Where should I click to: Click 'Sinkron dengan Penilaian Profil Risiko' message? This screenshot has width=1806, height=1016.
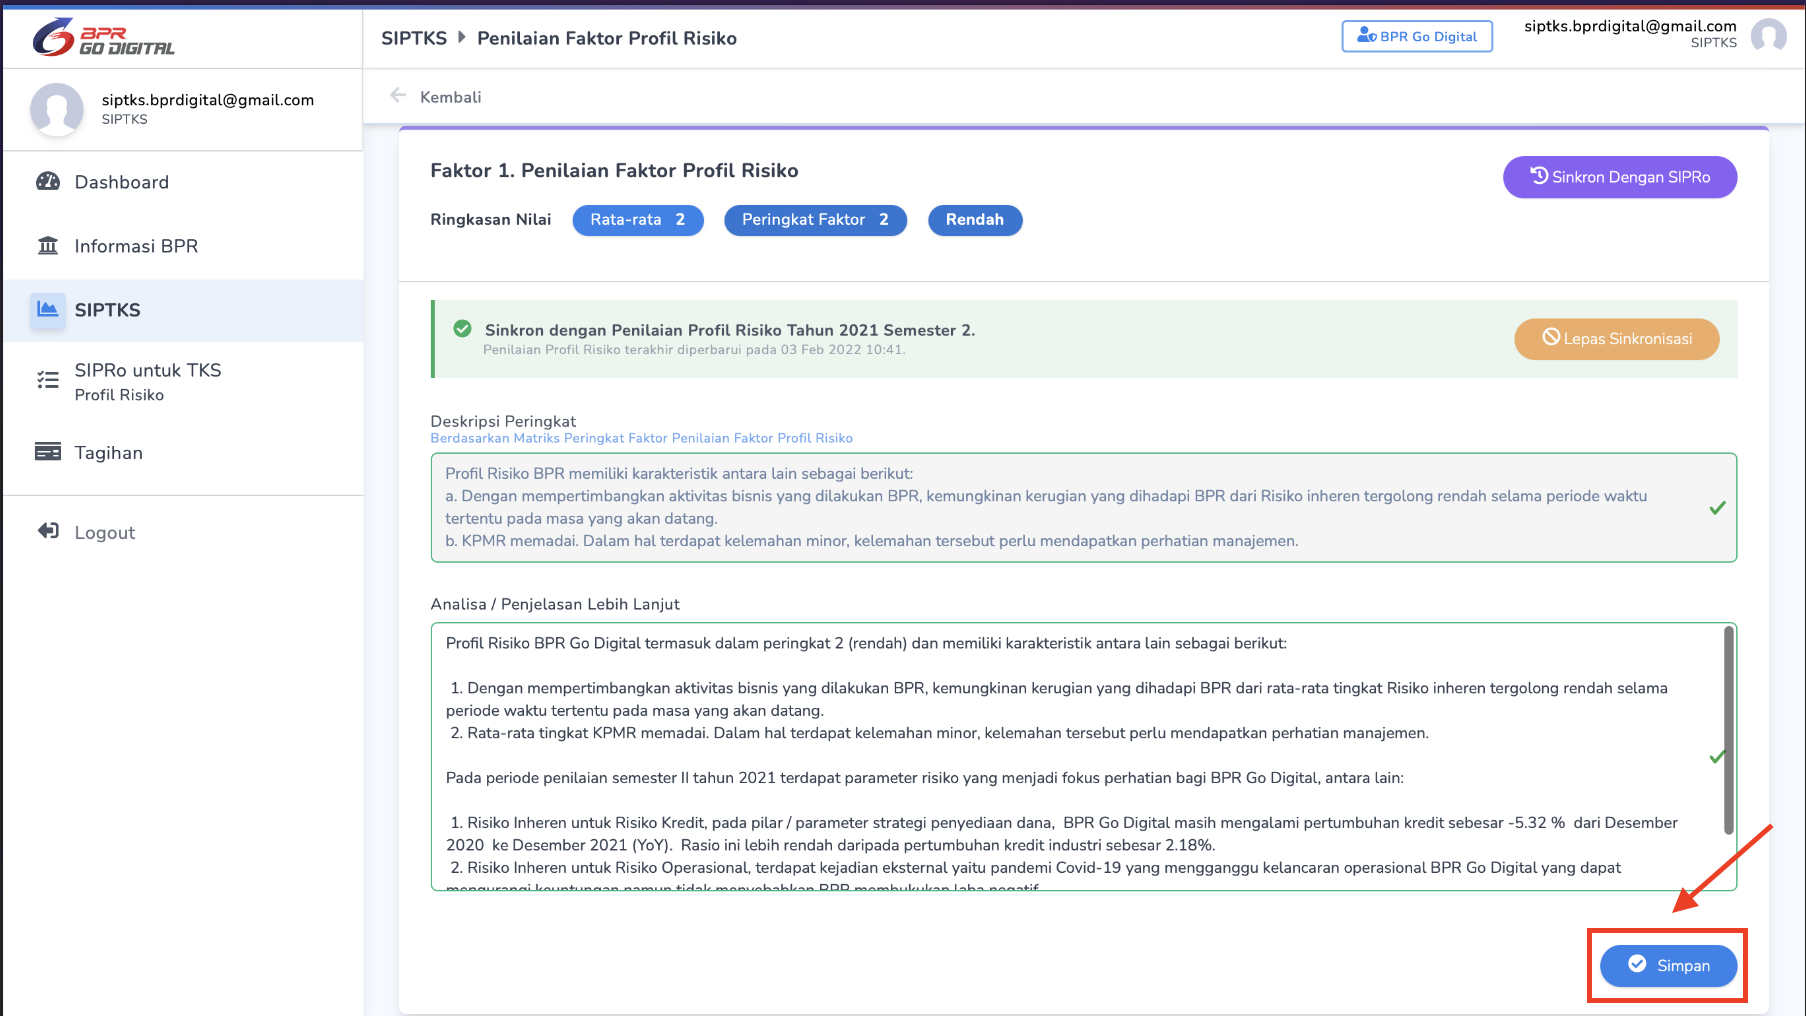(x=730, y=330)
